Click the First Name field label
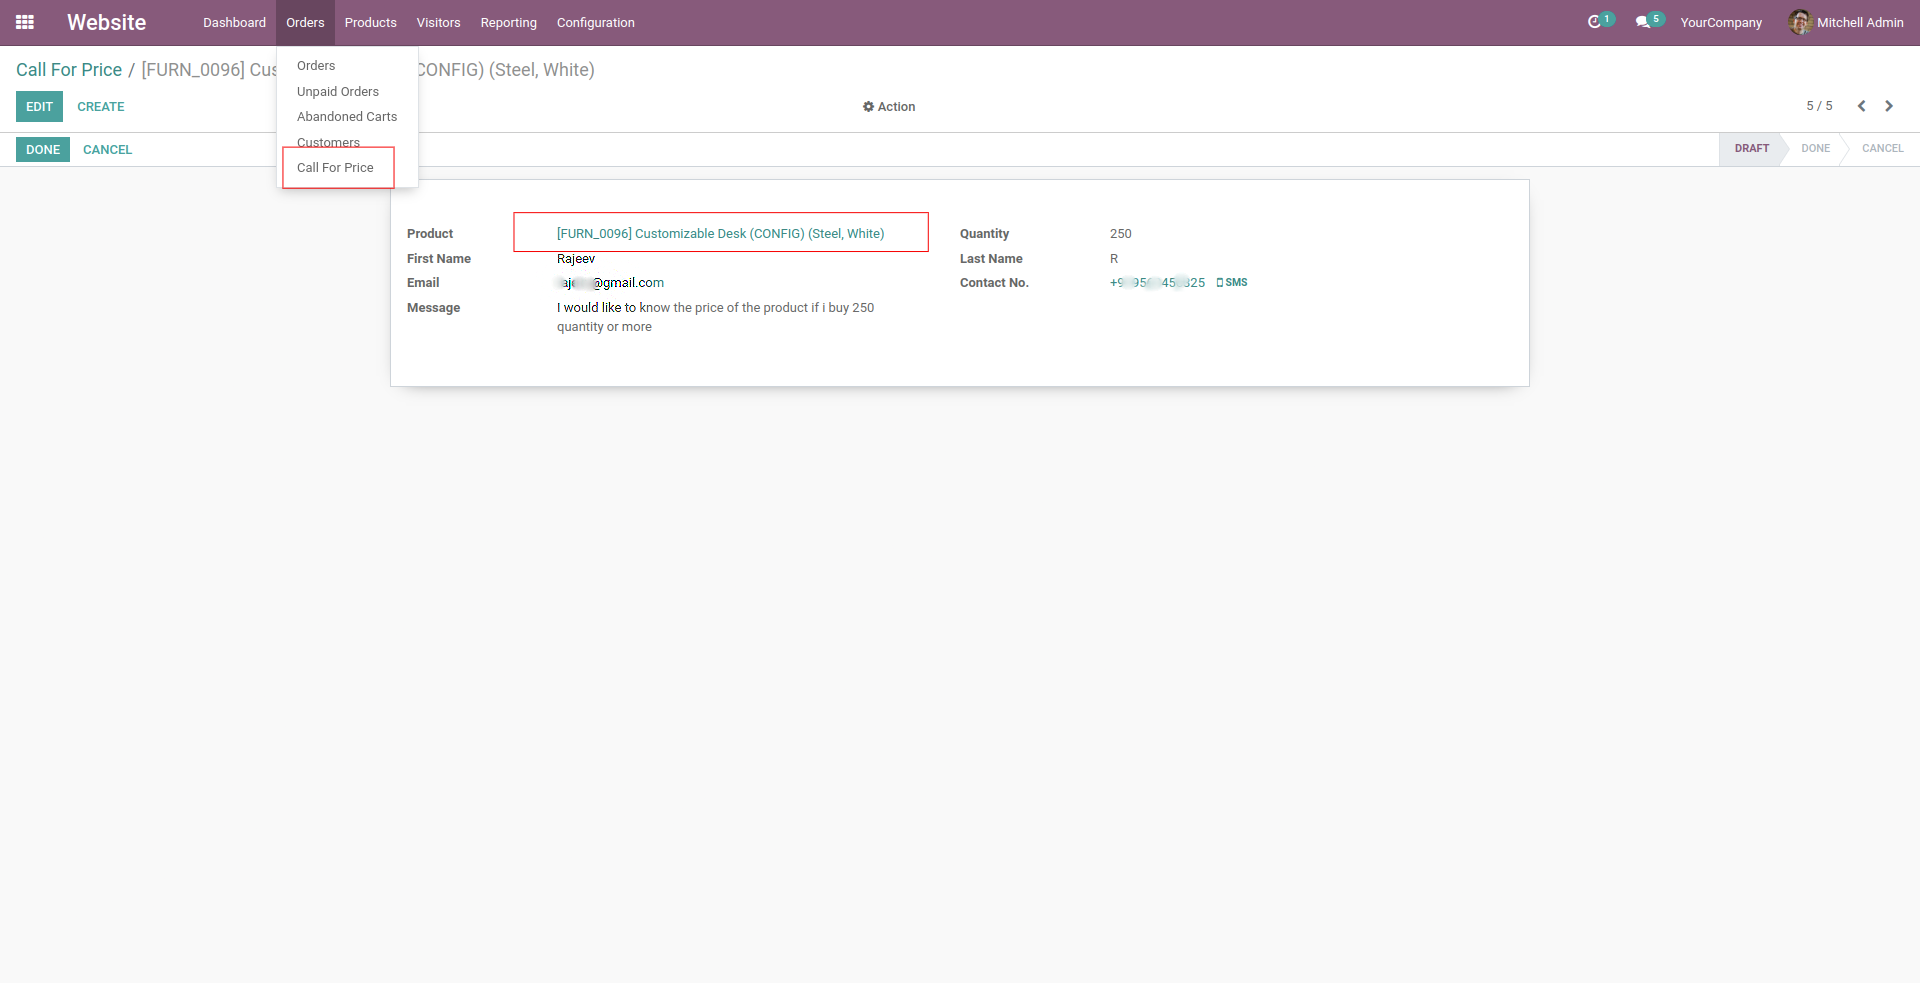 click(x=438, y=259)
